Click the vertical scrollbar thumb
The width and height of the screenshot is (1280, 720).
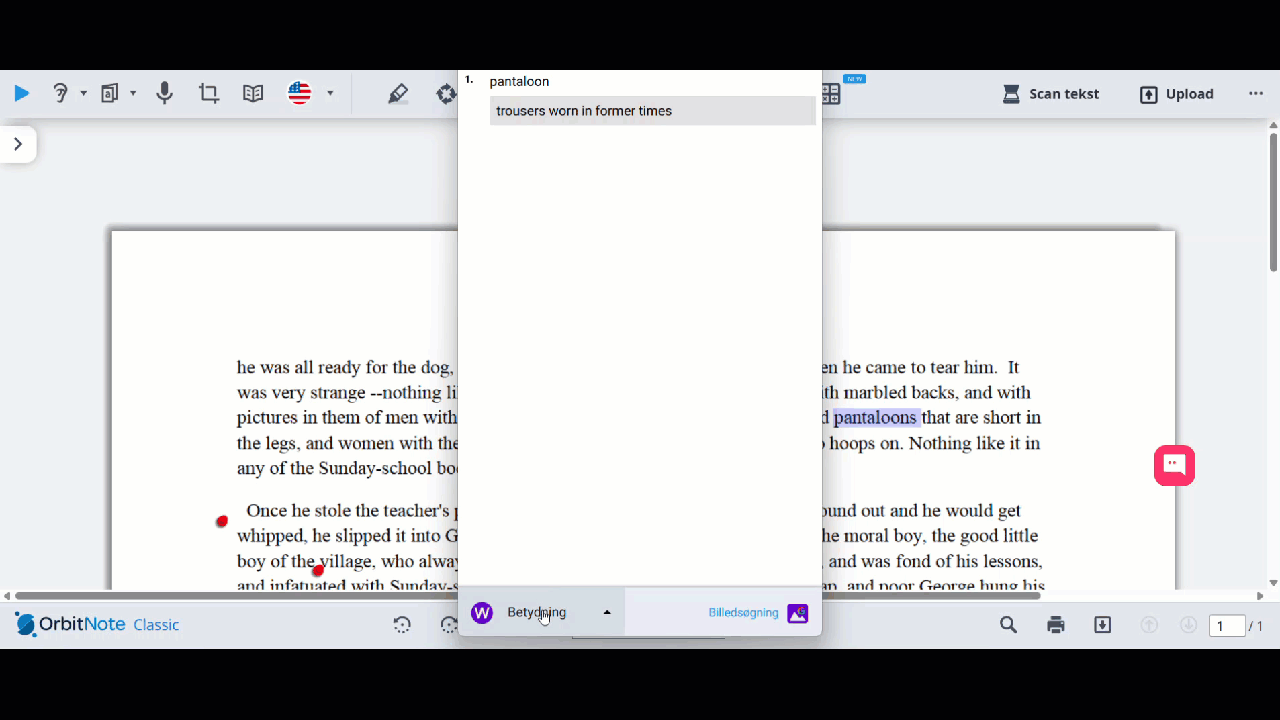1273,200
